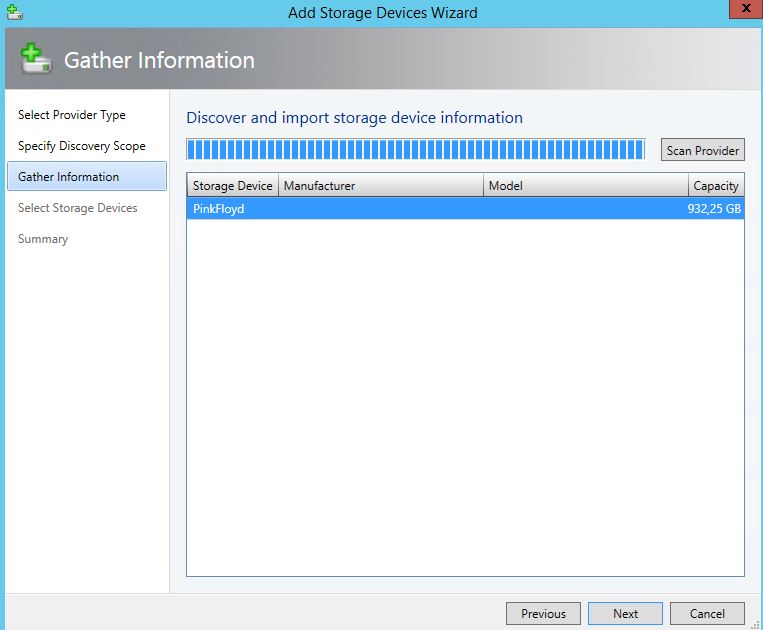This screenshot has height=630, width=763.
Task: Click the discovery progress bar
Action: pyautogui.click(x=416, y=149)
